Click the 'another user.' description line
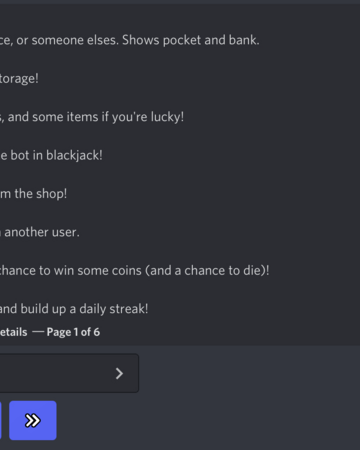 (42, 232)
